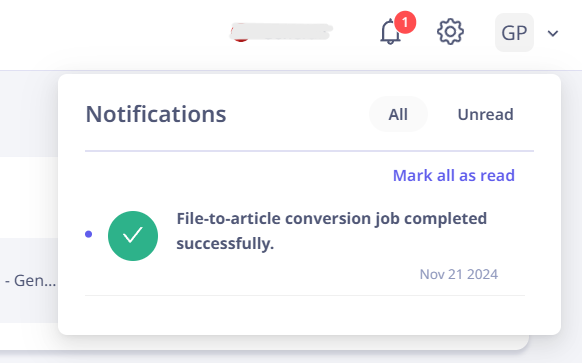
Task: Click the Nov 21 2024 notification date
Action: (x=459, y=274)
